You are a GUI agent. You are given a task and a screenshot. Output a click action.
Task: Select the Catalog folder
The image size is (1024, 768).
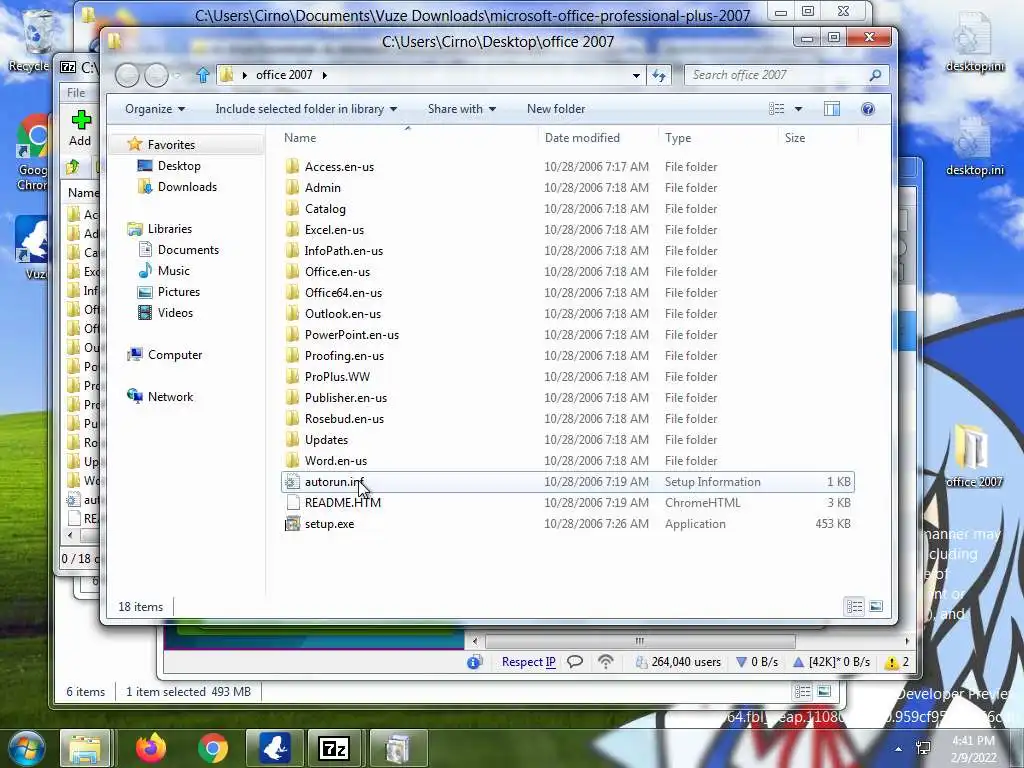point(325,208)
